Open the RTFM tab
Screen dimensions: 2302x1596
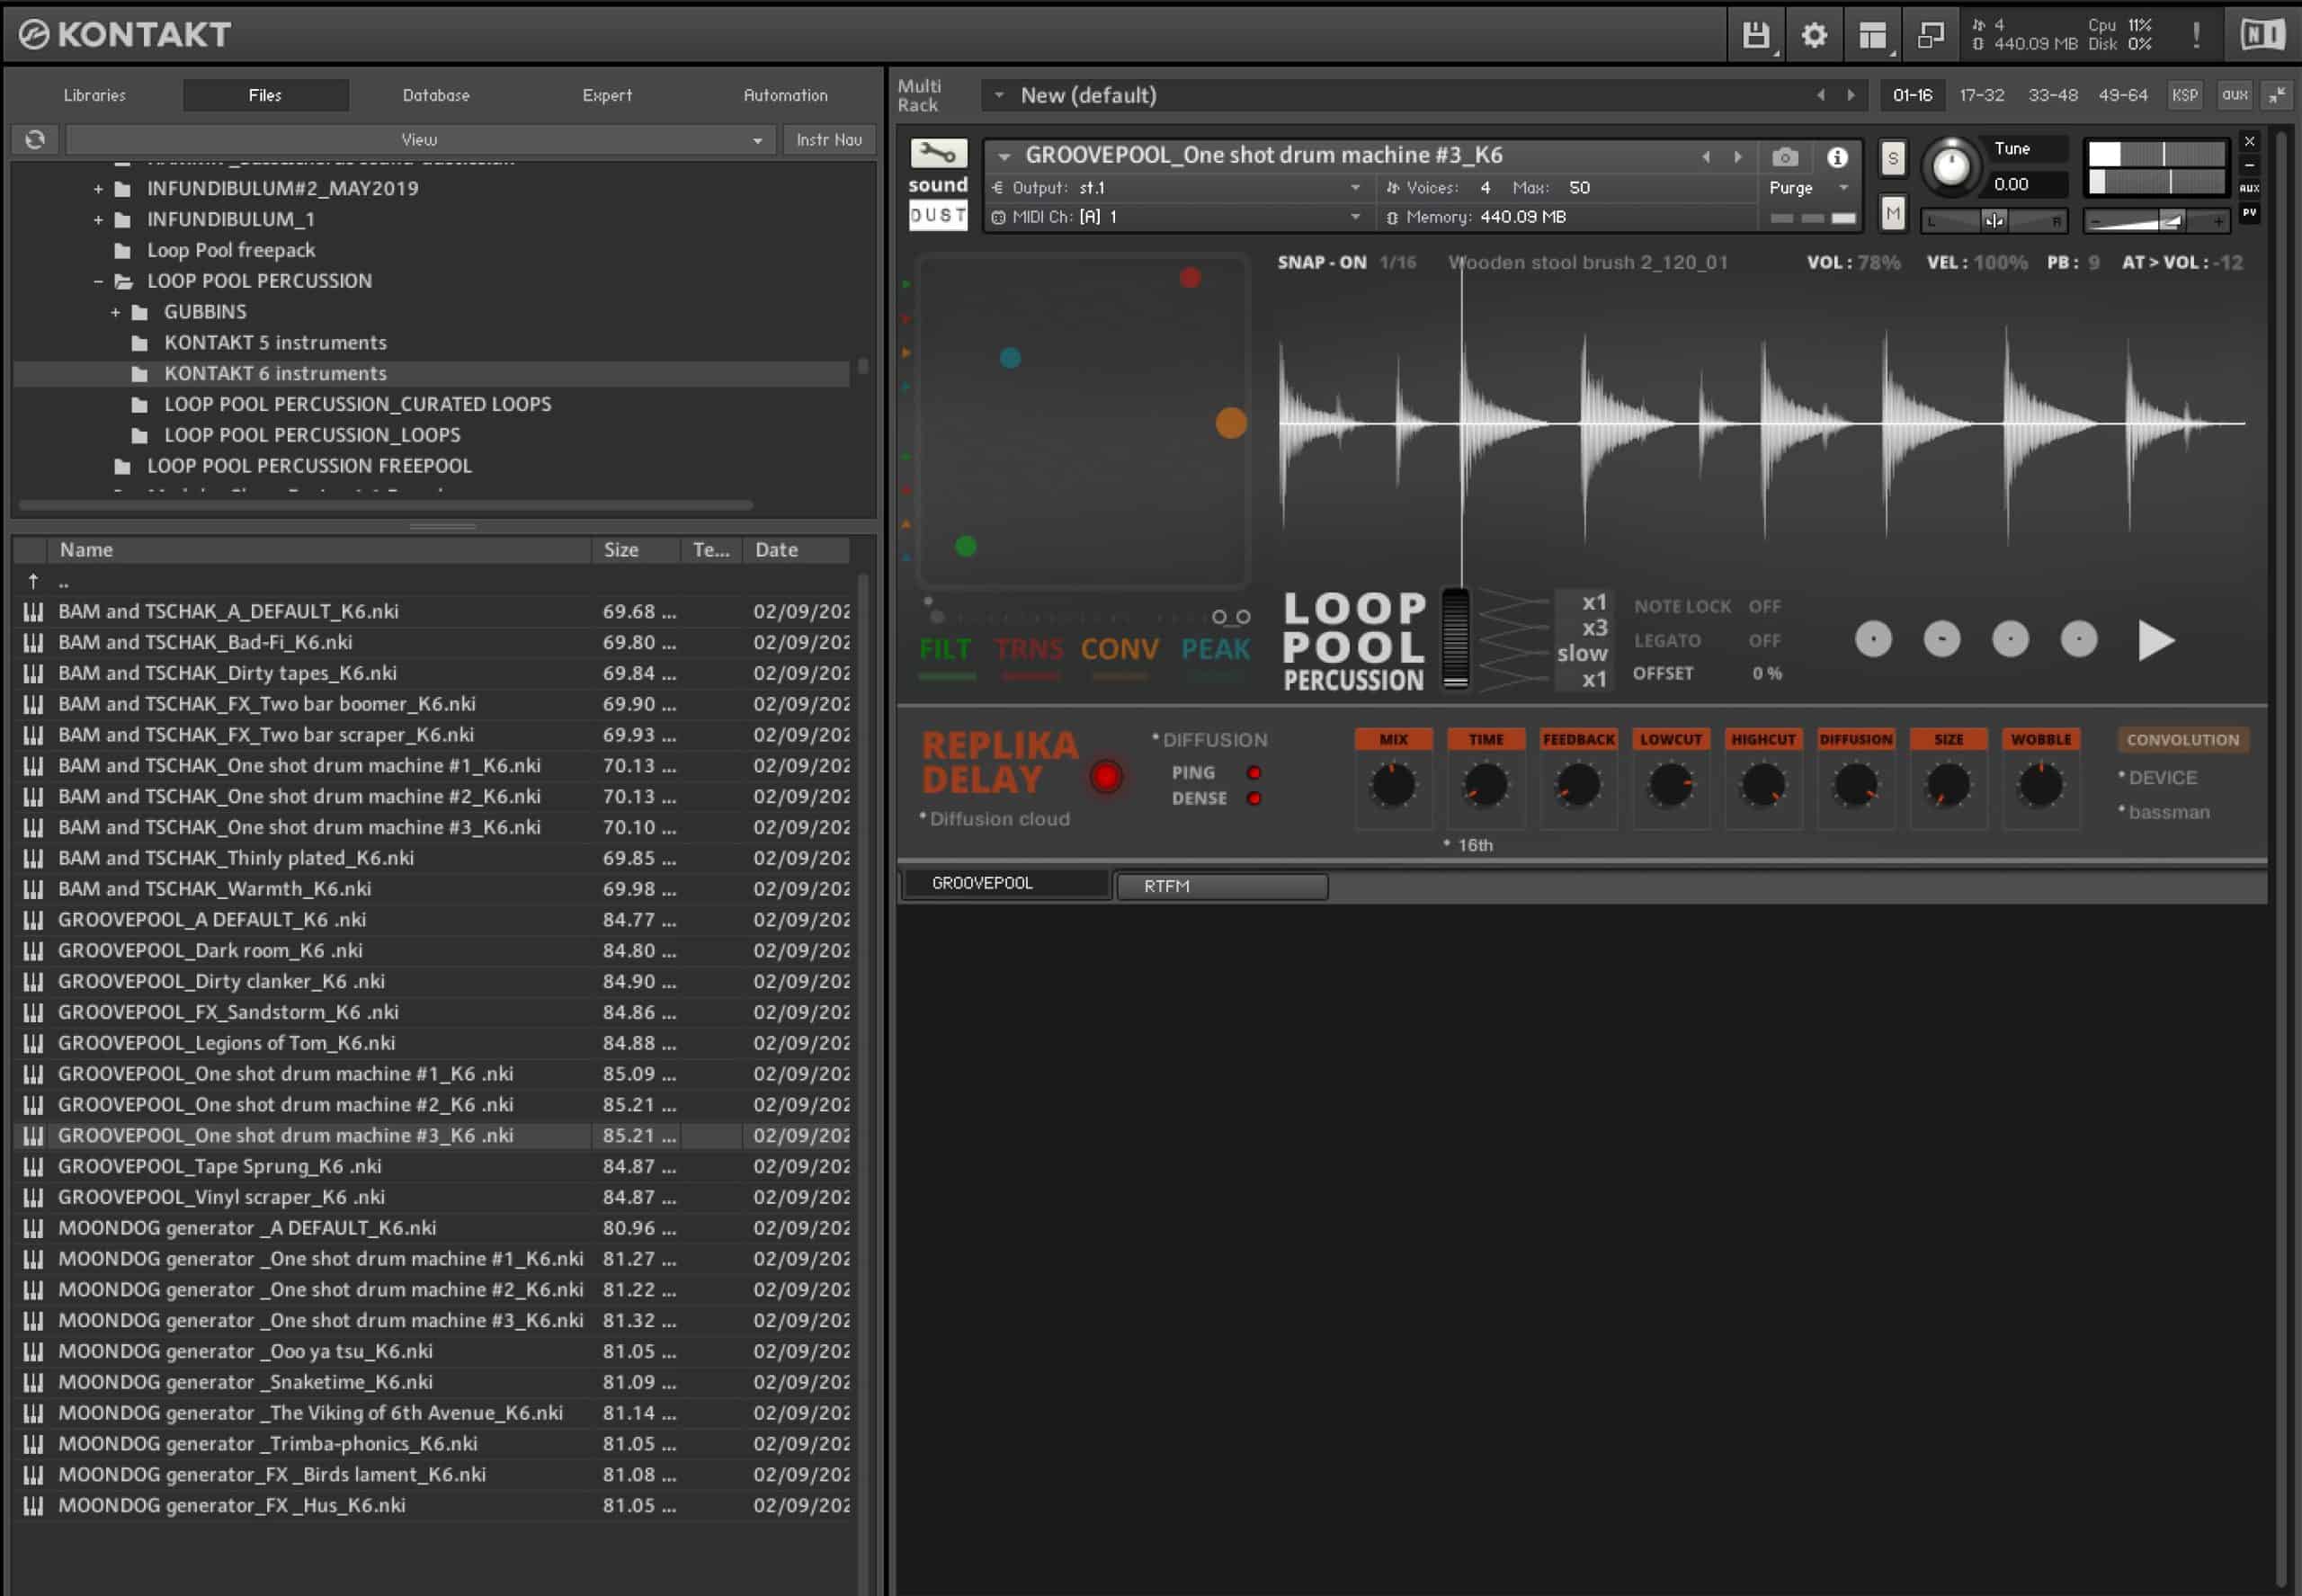coord(1221,886)
